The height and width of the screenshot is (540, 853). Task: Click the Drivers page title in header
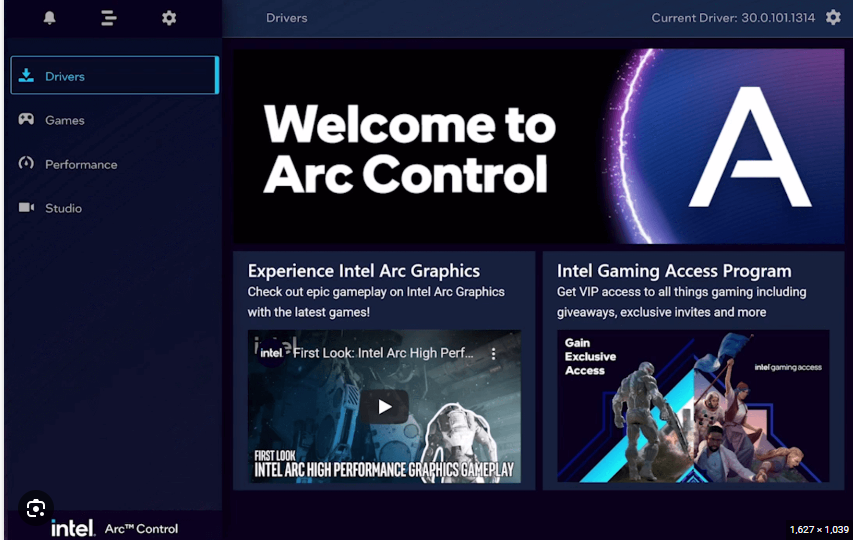(287, 18)
